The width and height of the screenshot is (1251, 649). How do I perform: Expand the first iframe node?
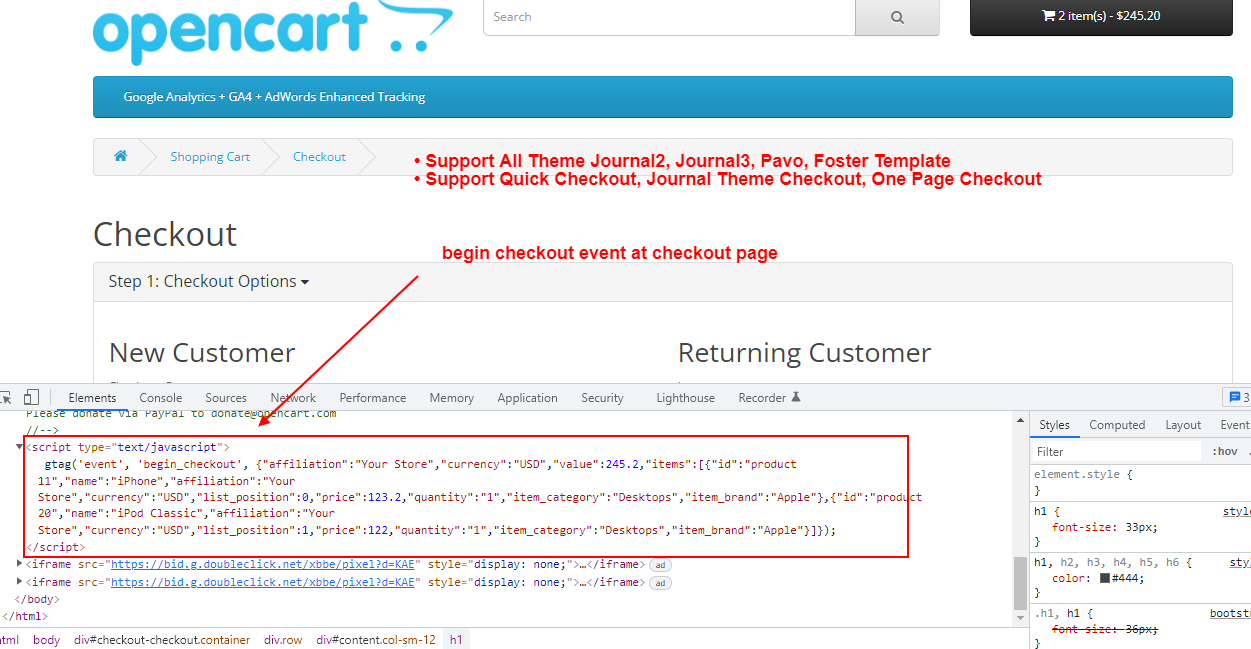coord(20,564)
